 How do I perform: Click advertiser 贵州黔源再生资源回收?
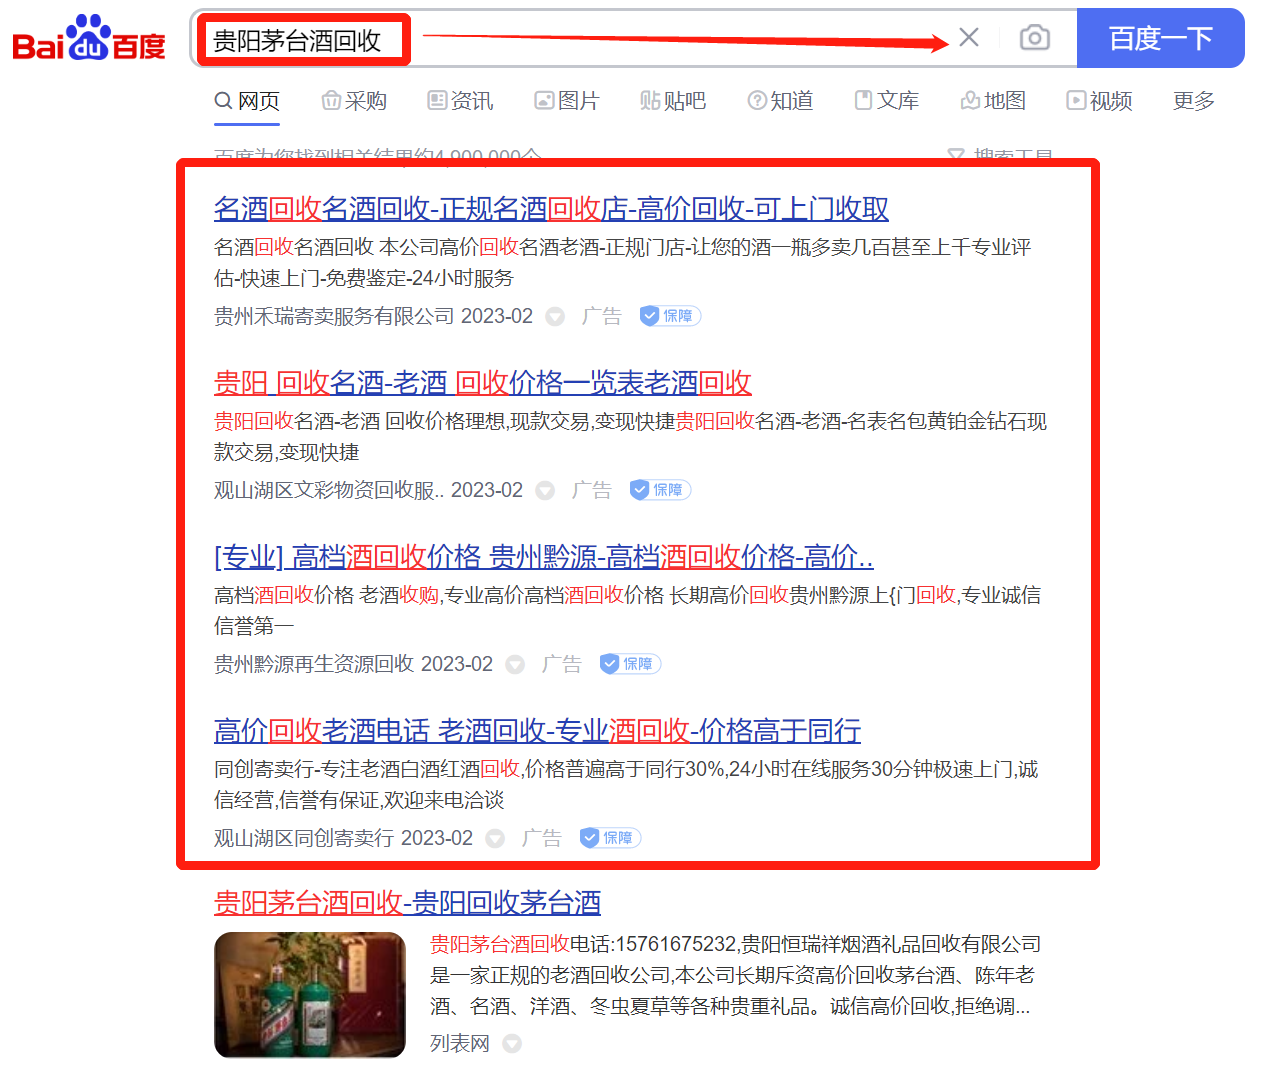(314, 664)
